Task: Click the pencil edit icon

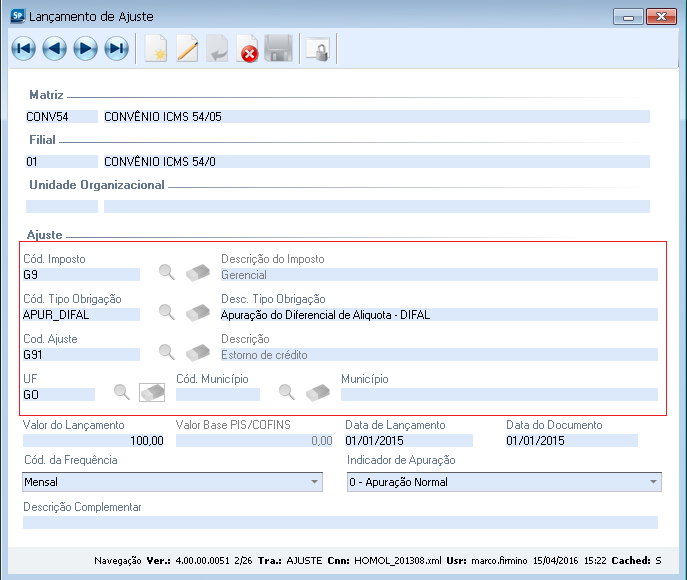Action: (187, 49)
